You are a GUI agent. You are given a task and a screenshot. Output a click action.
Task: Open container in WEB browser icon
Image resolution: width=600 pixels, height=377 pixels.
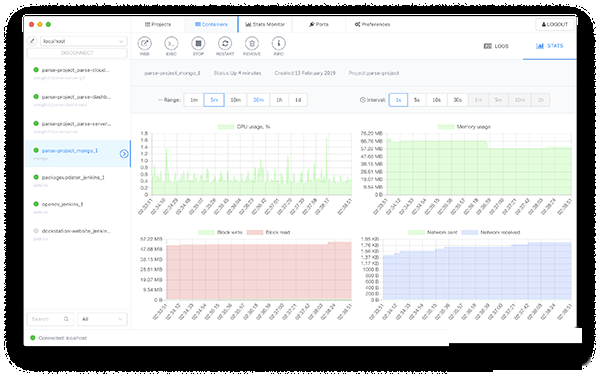point(144,43)
